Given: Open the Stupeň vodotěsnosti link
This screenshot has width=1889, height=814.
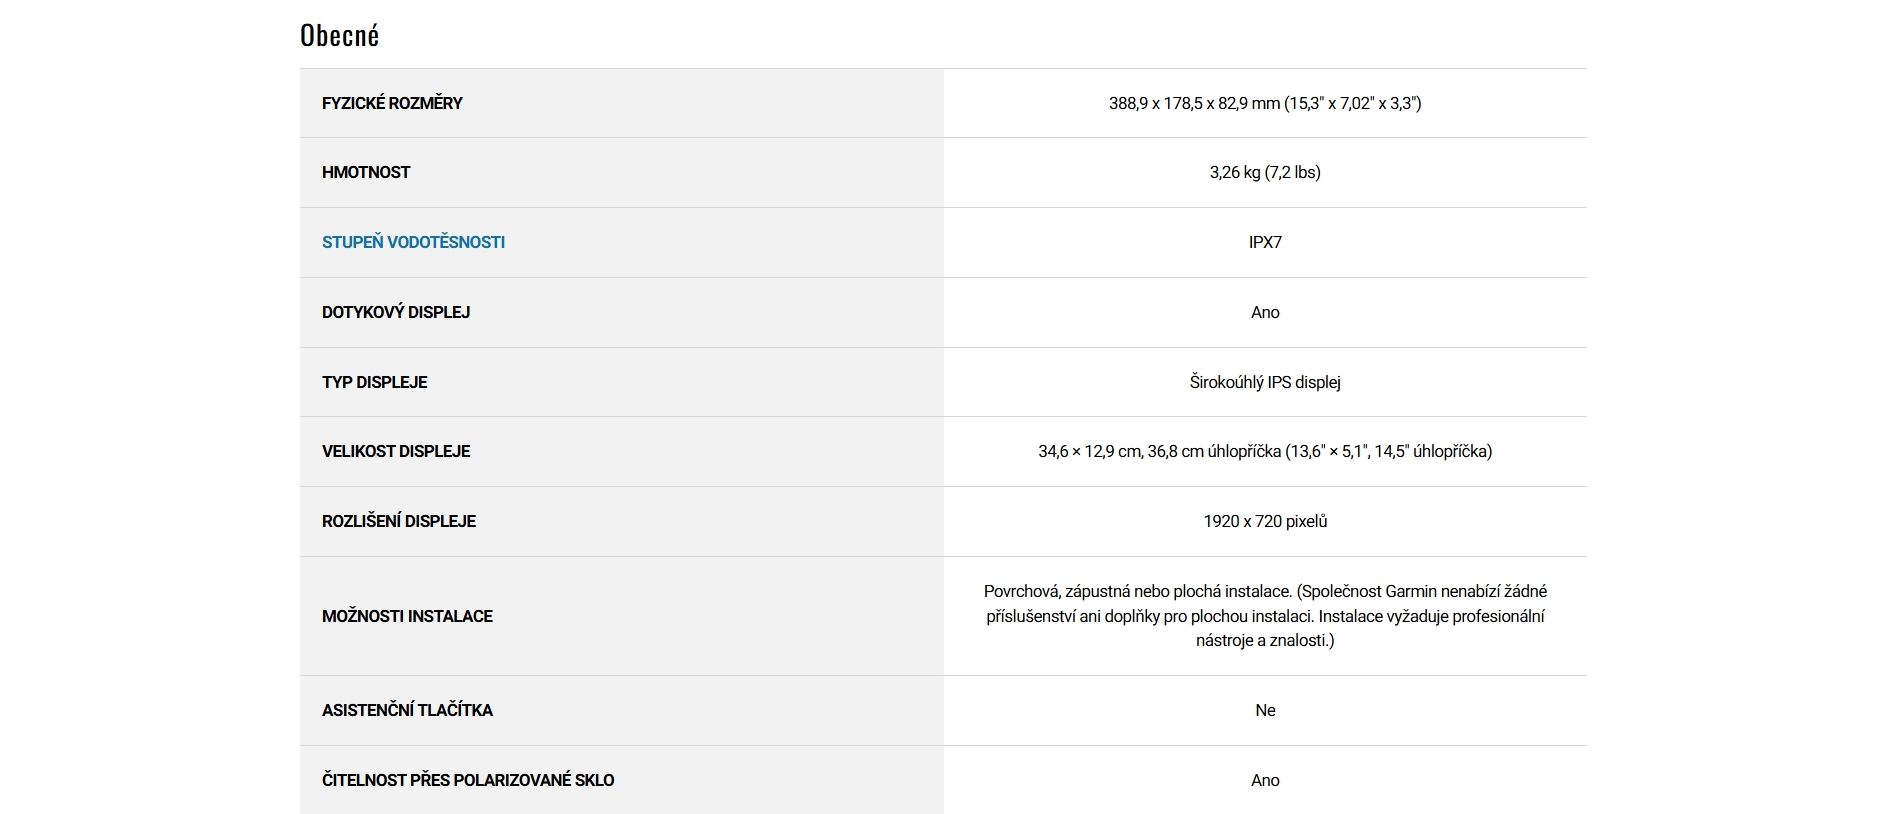Looking at the screenshot, I should point(413,242).
